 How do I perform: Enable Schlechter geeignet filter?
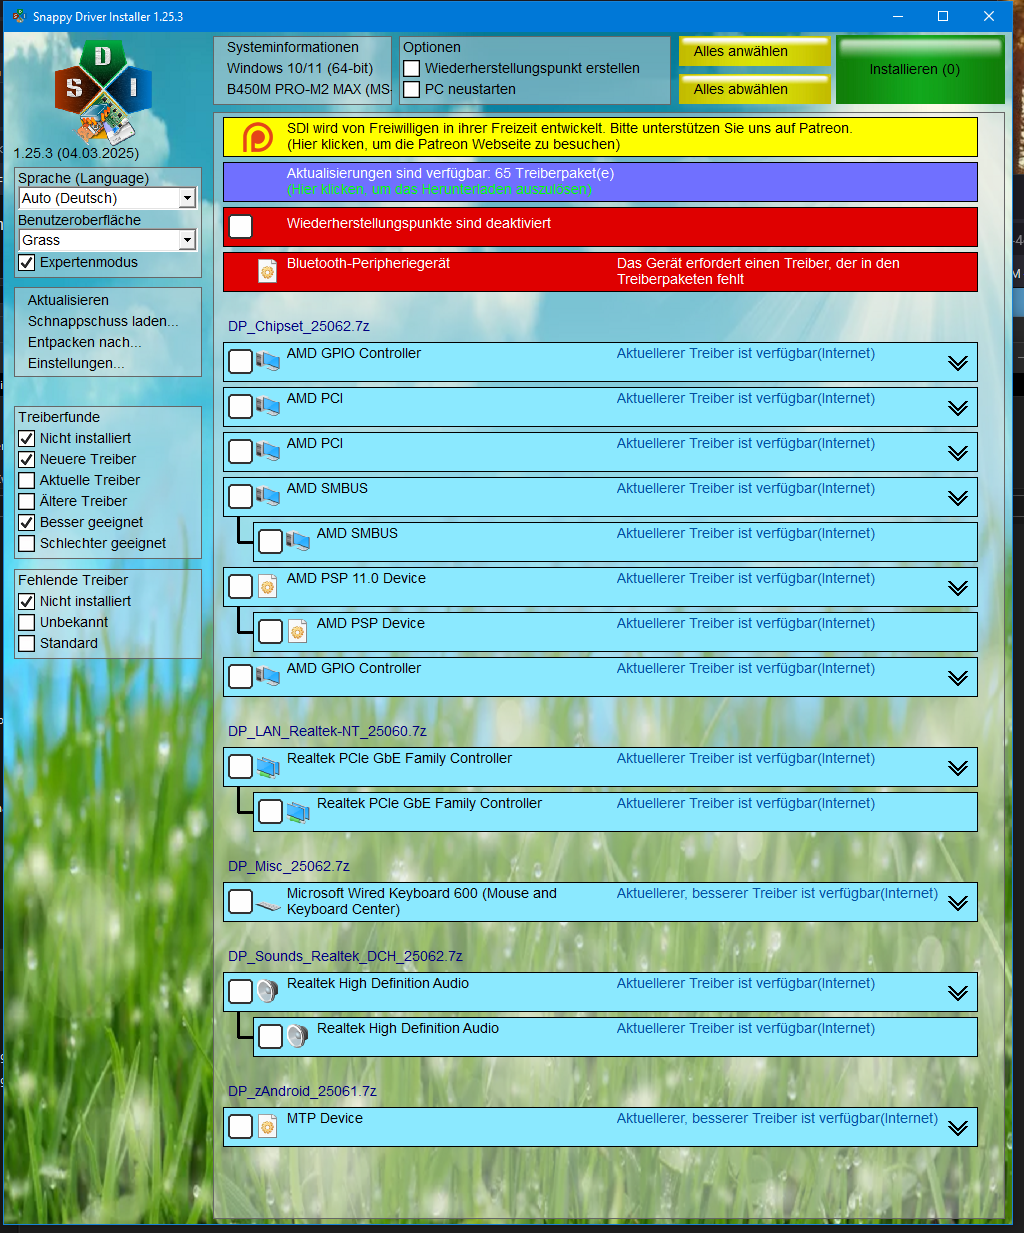click(x=27, y=544)
